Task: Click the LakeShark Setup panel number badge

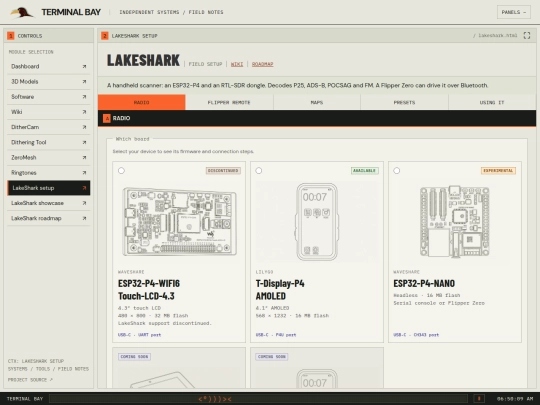Action: pos(105,36)
